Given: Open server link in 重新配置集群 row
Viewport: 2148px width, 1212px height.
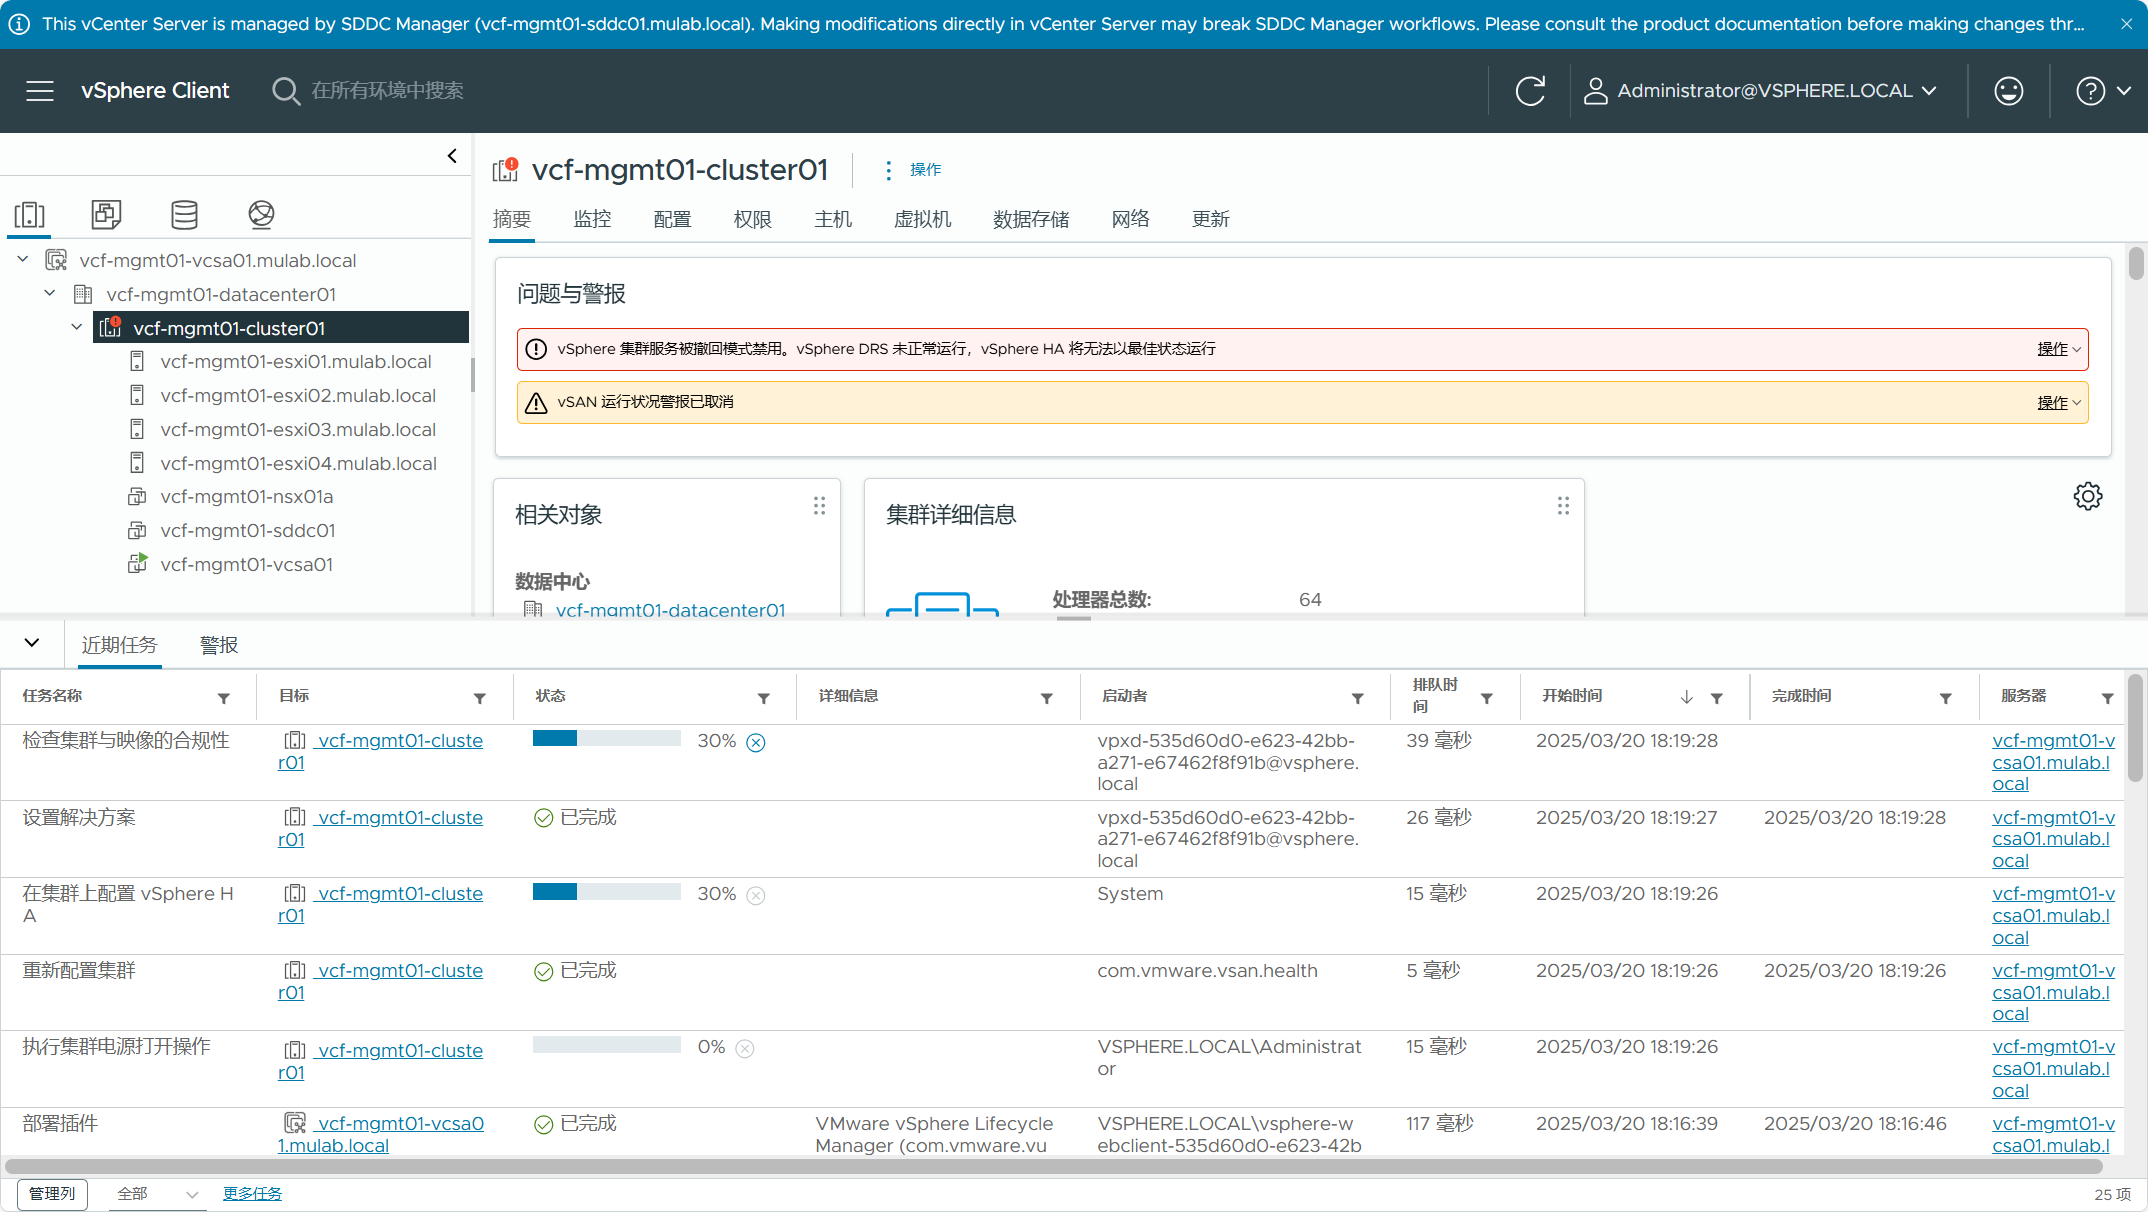Looking at the screenshot, I should pos(2053,992).
